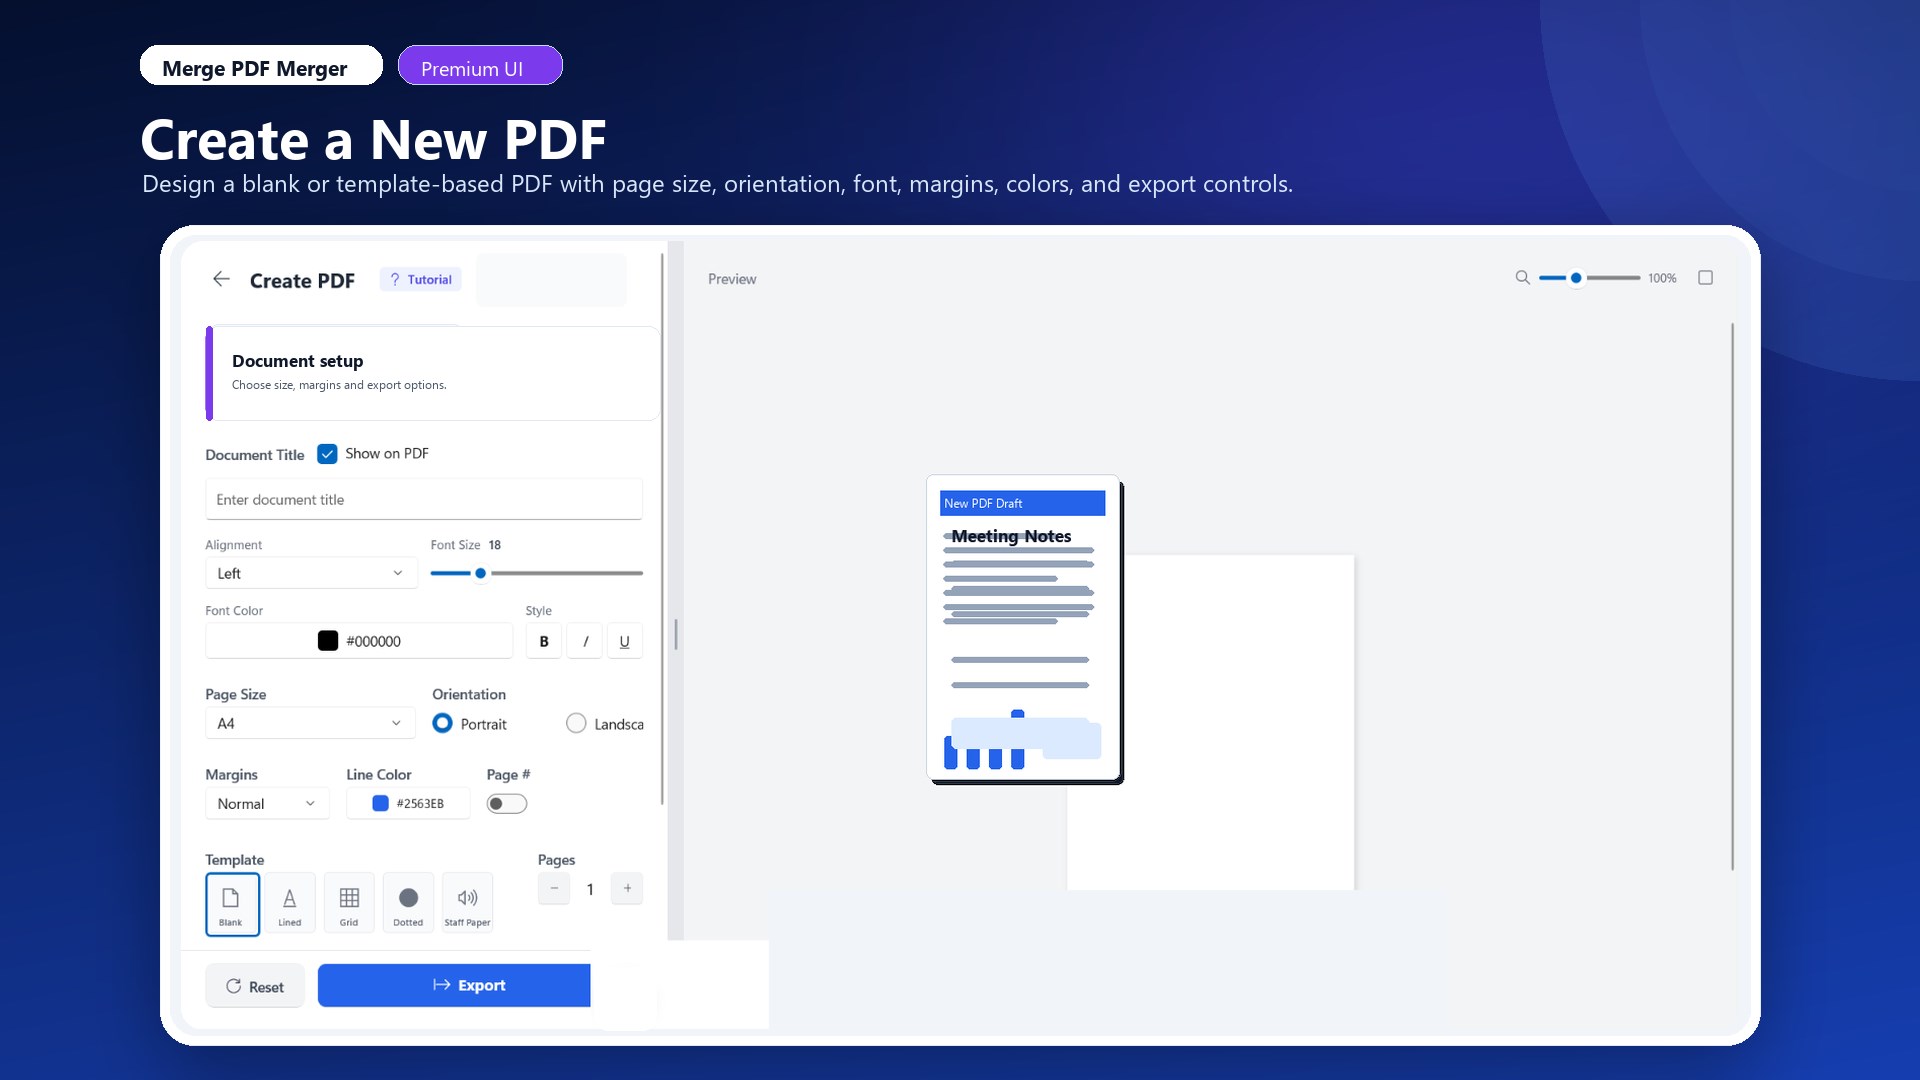Screen dimensions: 1920x1080
Task: Click the #000000 font color hex value
Action: pyautogui.click(x=373, y=641)
